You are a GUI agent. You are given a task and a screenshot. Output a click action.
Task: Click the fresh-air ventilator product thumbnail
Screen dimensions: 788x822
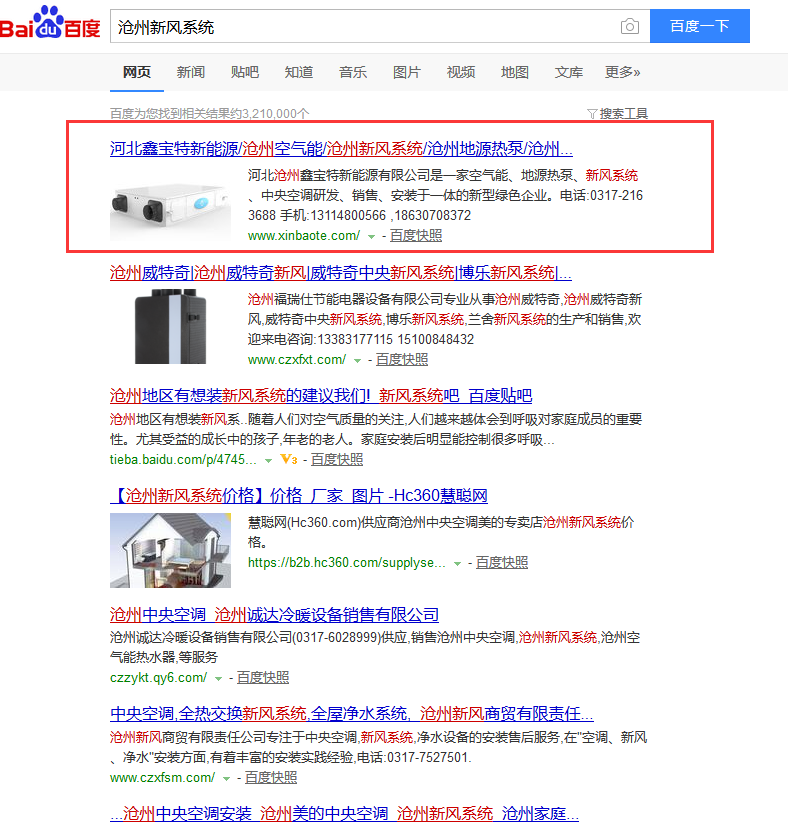170,205
